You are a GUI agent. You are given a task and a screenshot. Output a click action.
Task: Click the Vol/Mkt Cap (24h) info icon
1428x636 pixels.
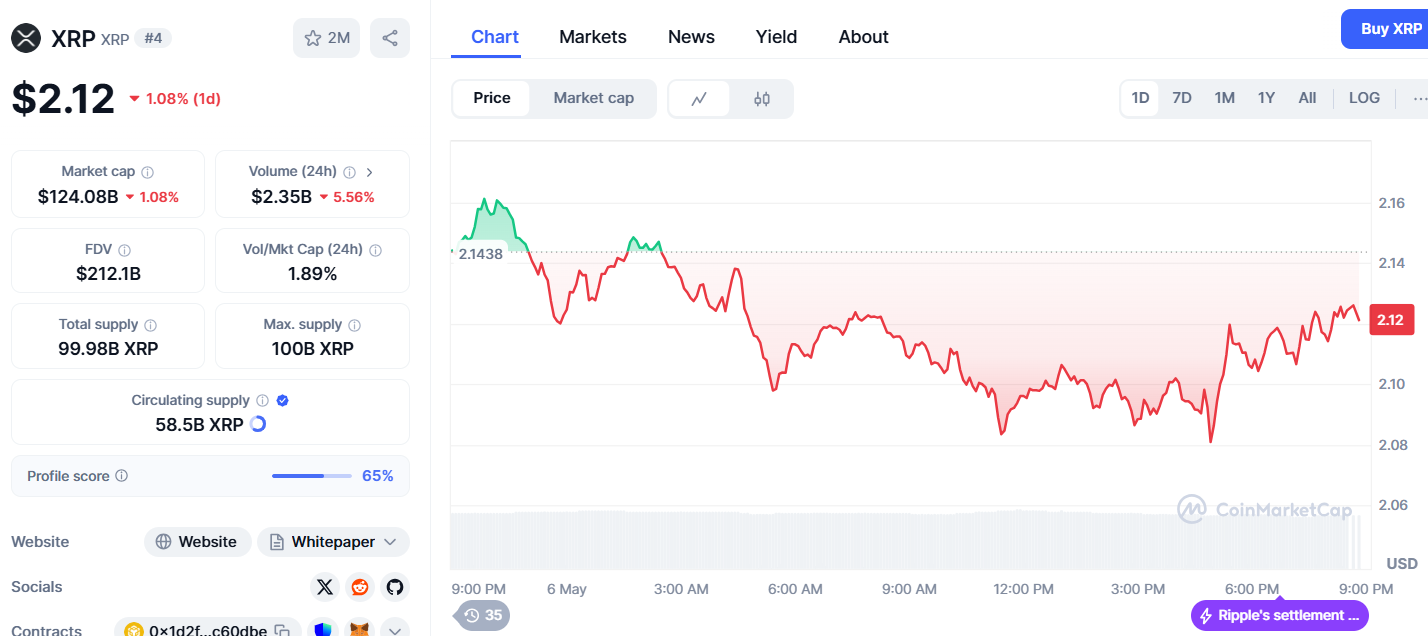(377, 250)
